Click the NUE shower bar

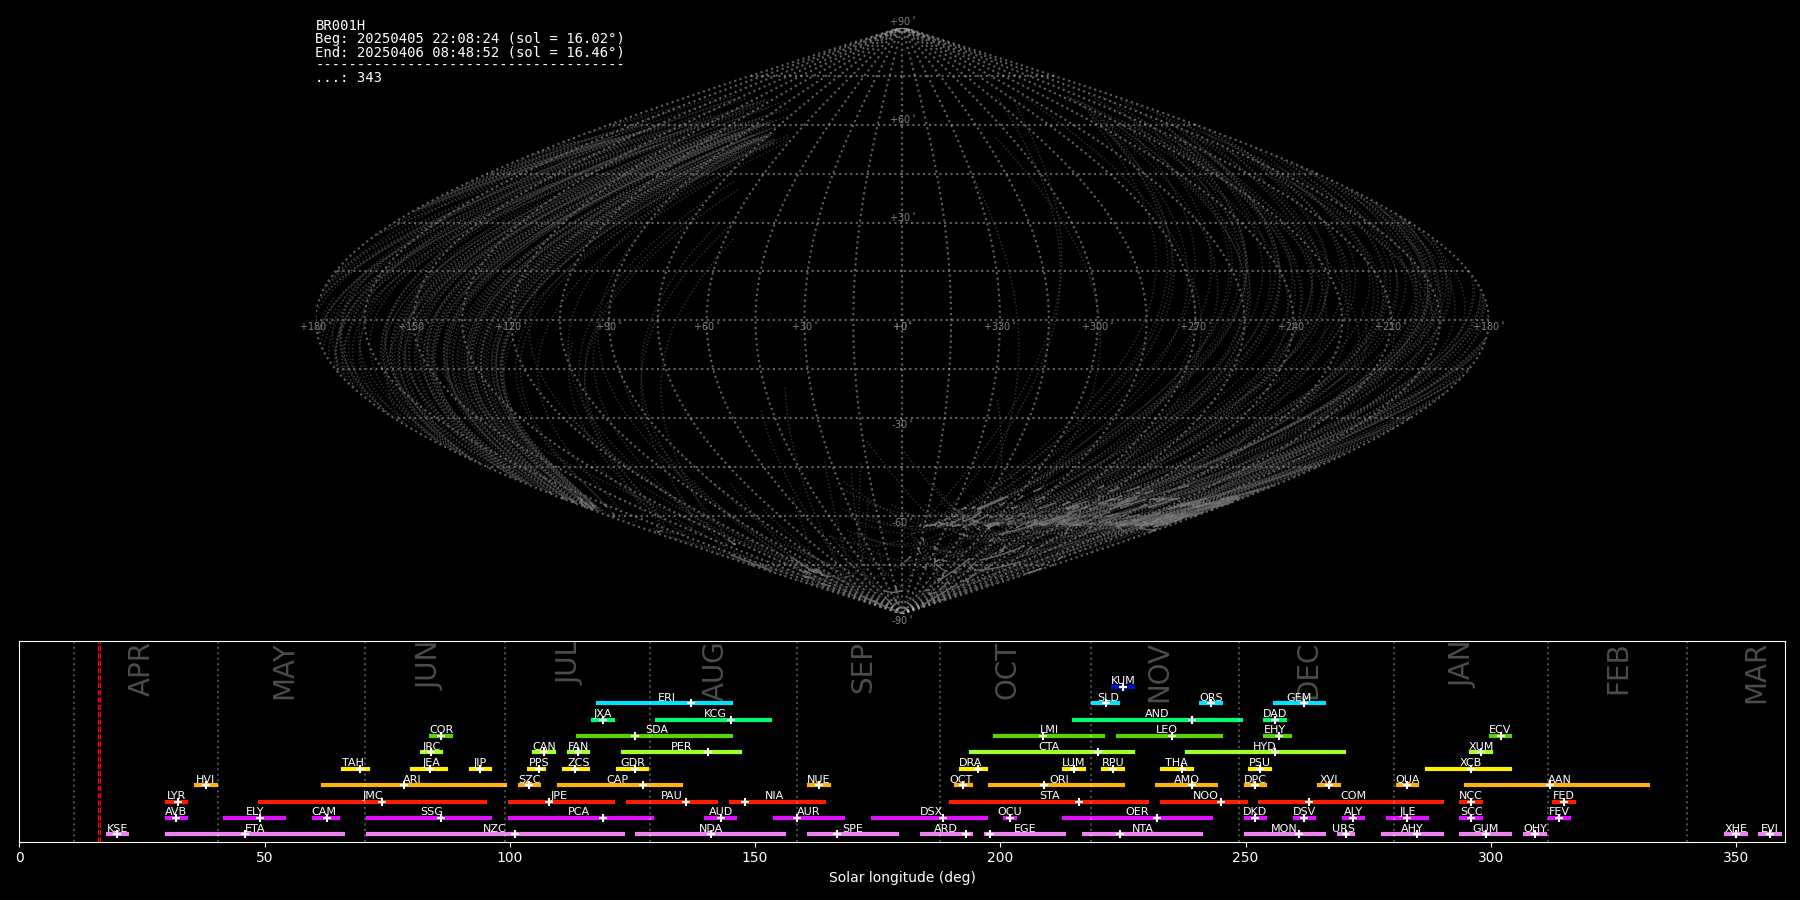click(819, 785)
